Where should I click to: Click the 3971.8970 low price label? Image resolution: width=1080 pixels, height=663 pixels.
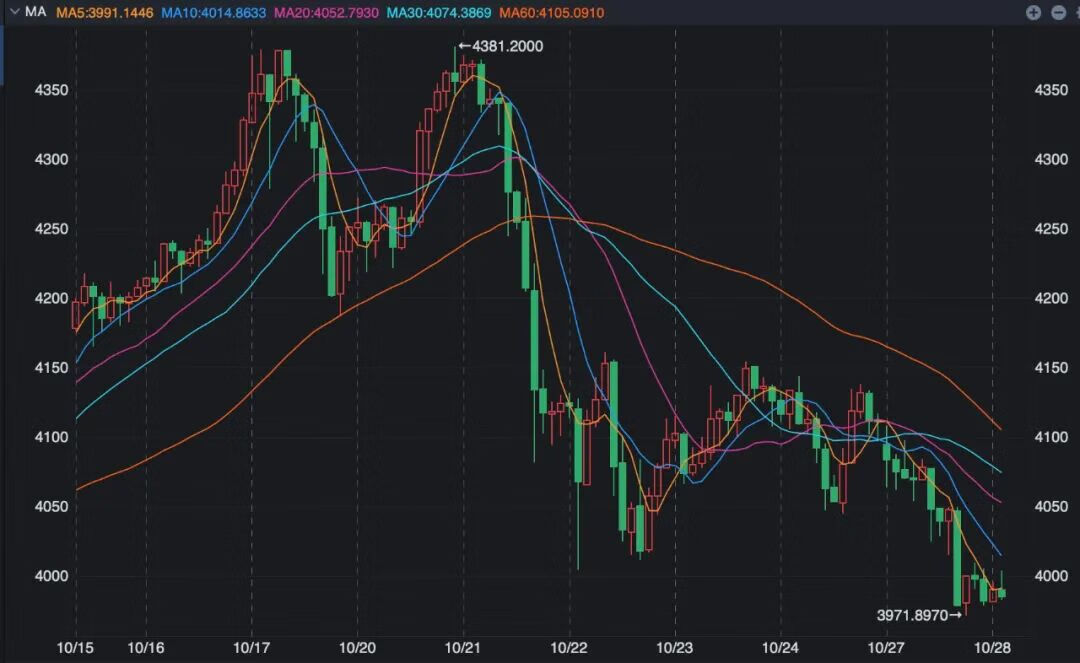pos(912,615)
